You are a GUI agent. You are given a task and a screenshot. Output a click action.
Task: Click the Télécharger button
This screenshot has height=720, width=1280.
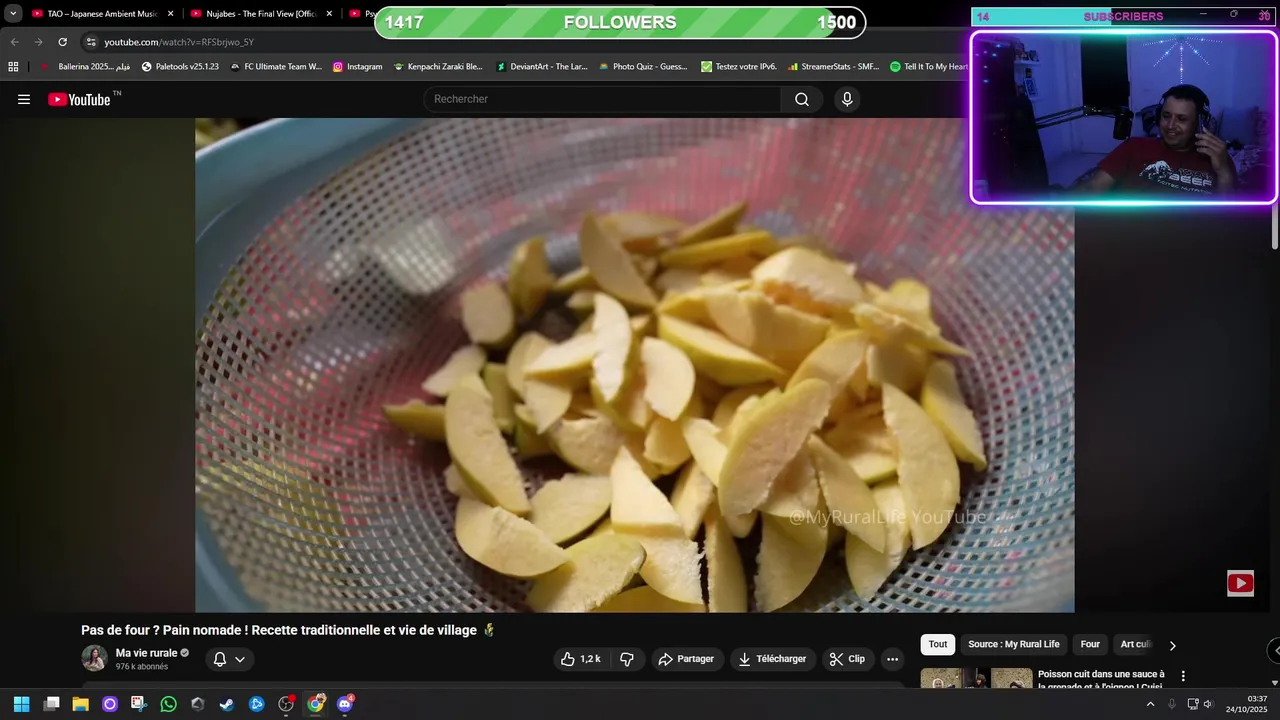[772, 659]
